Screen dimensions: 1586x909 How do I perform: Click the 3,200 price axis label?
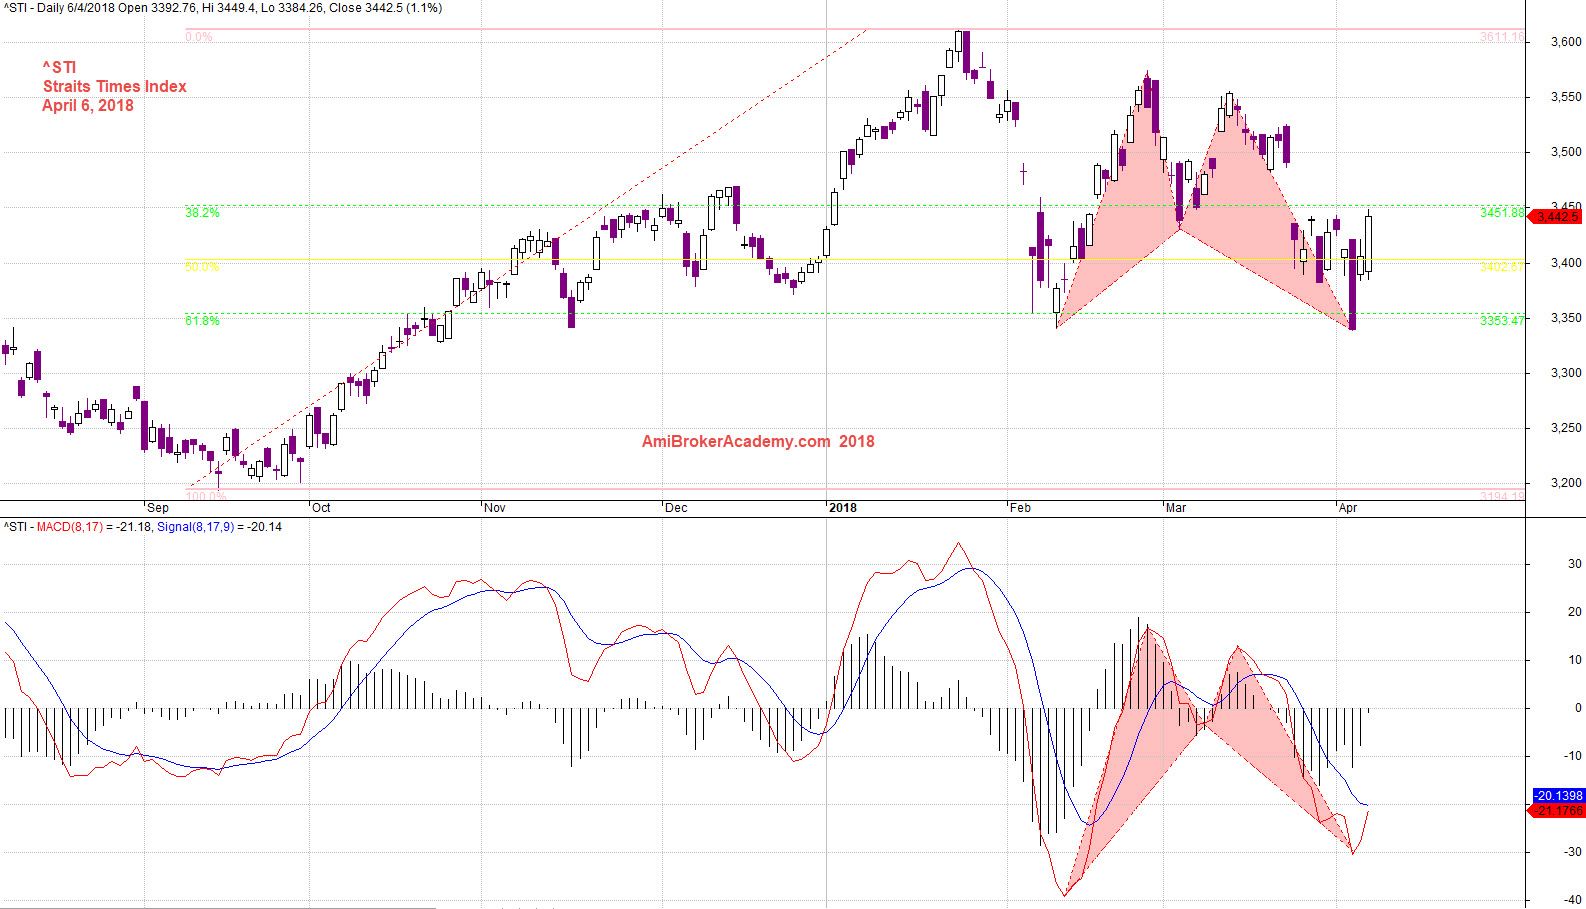point(1566,483)
